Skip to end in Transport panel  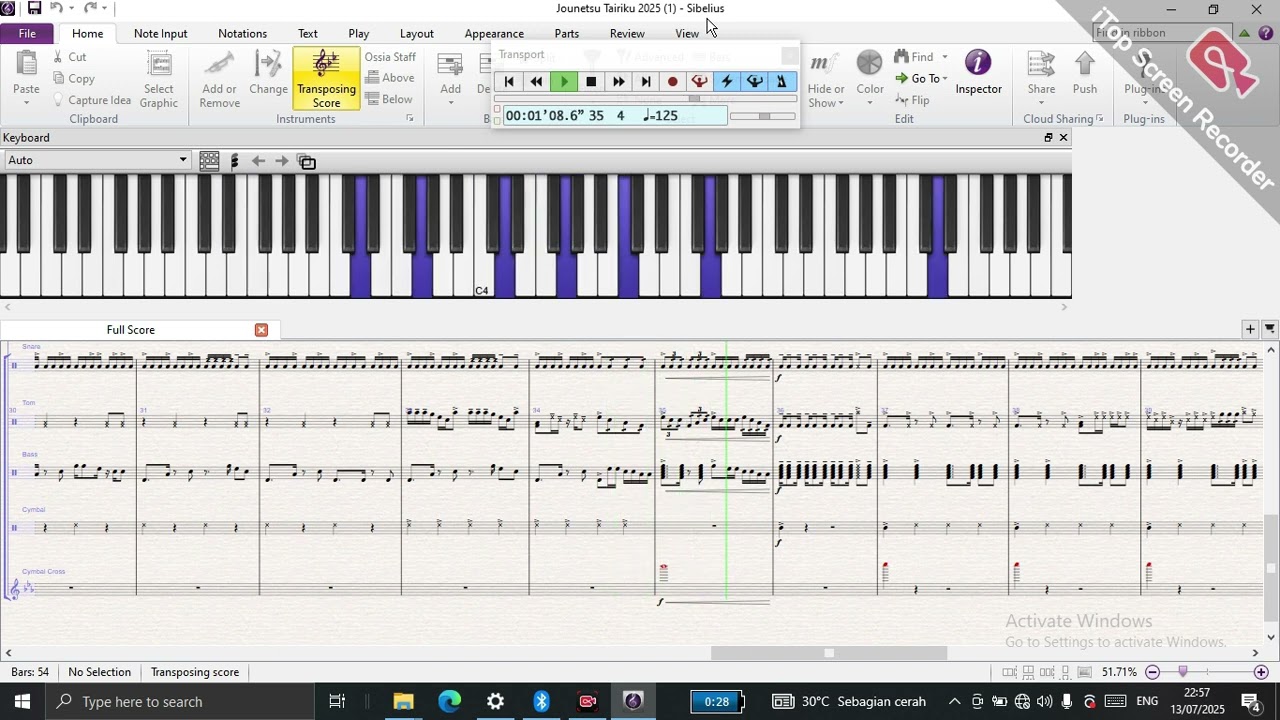point(645,82)
